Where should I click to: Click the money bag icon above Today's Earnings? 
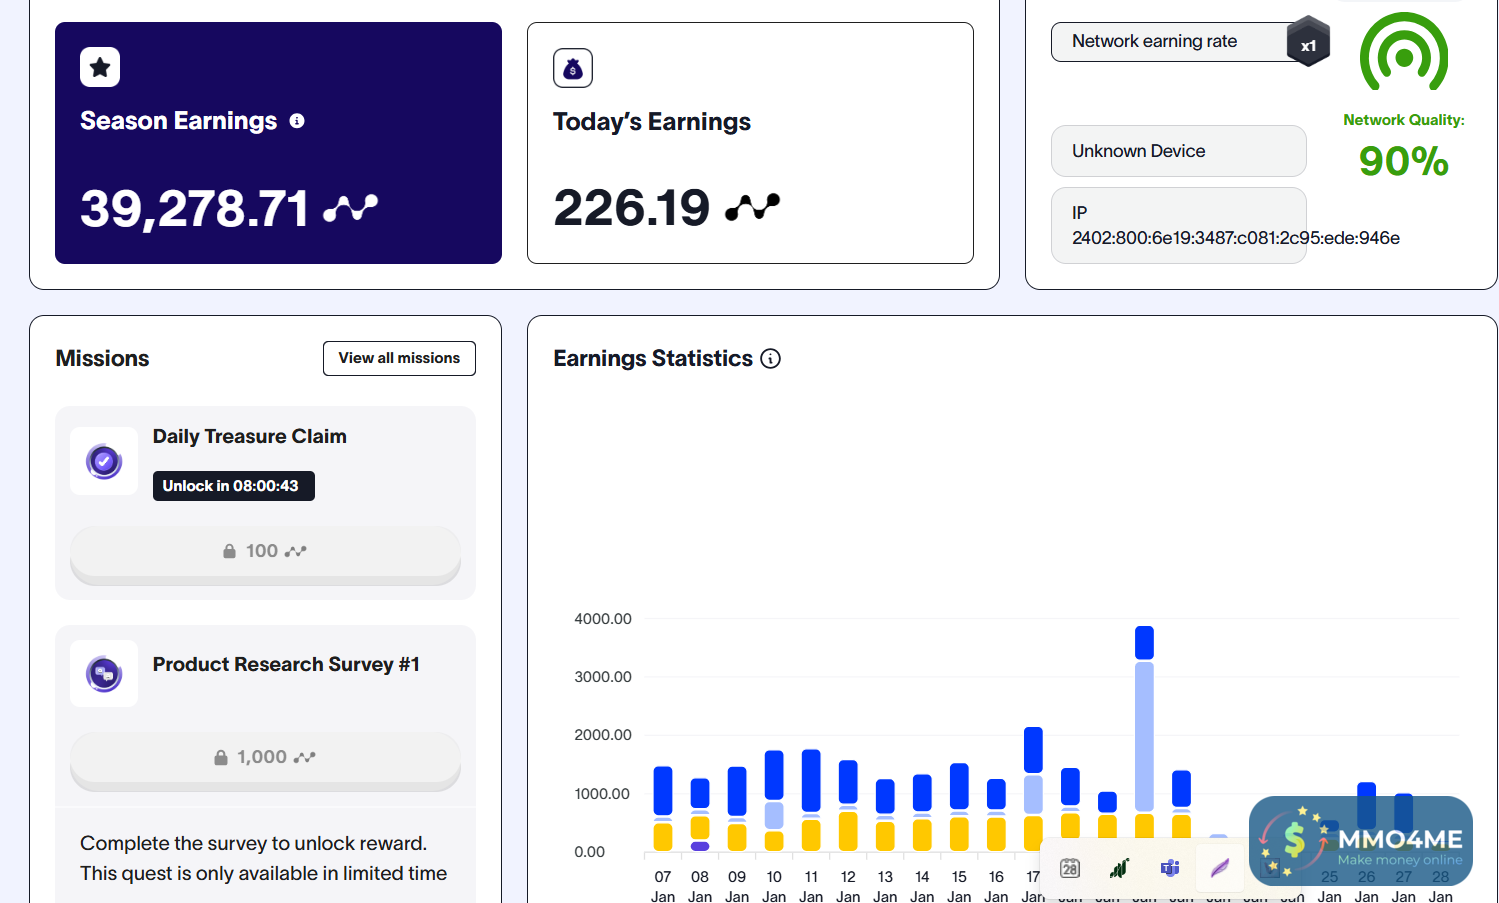point(573,68)
